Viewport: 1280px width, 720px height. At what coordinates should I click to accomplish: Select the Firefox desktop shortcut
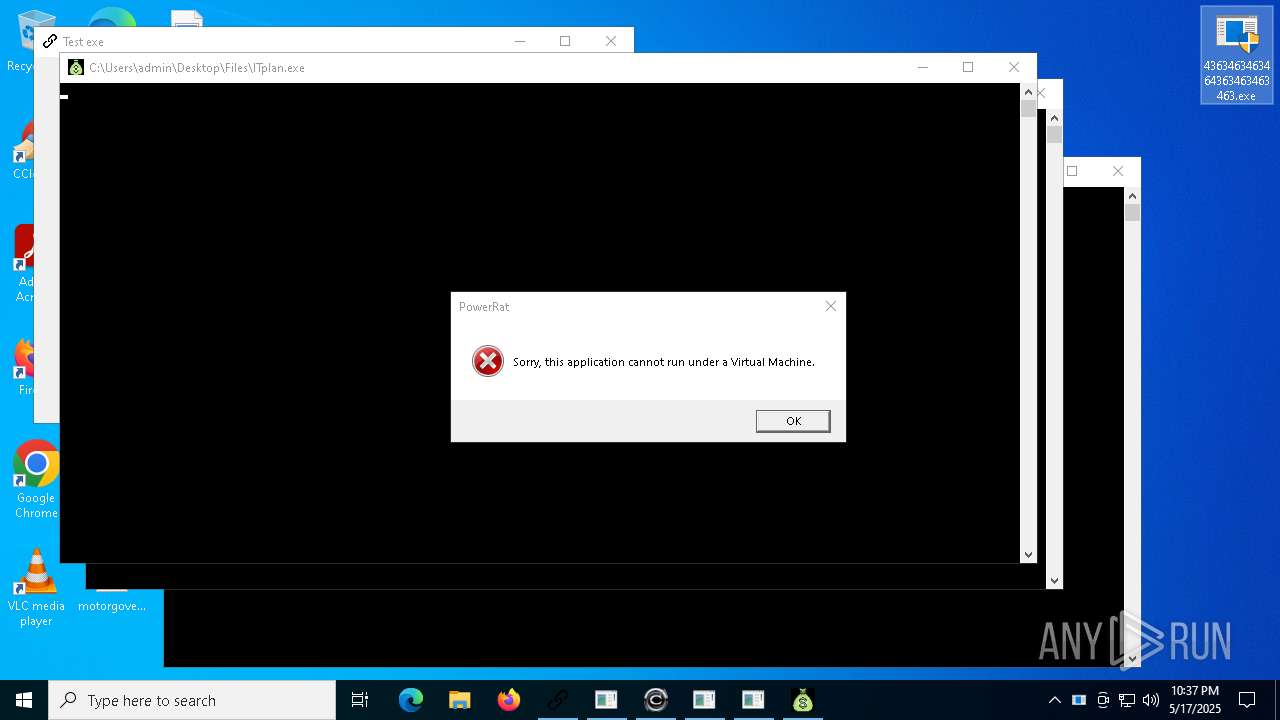point(26,366)
